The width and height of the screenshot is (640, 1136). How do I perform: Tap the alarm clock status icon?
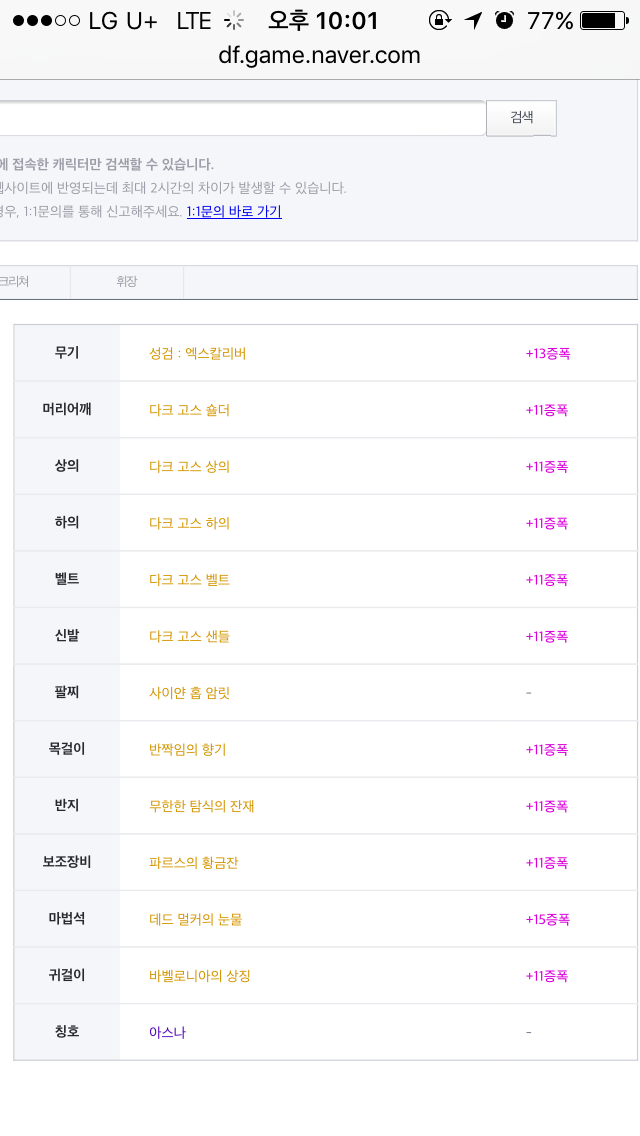(x=504, y=20)
